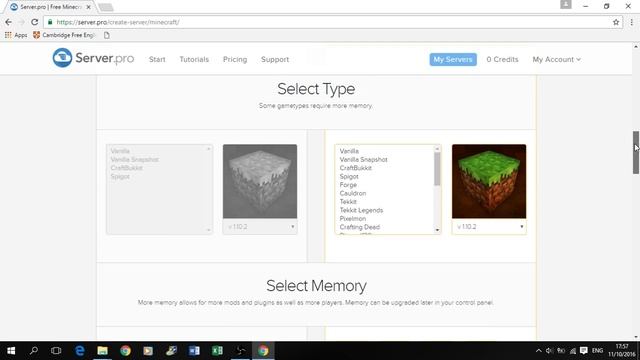Select Tekkit server type
This screenshot has width=640, height=360.
(x=348, y=202)
